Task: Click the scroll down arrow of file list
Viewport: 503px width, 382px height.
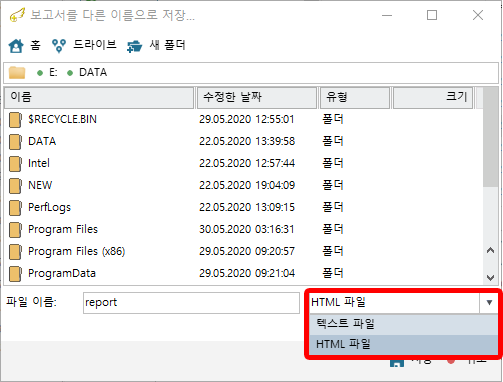Action: pyautogui.click(x=490, y=277)
